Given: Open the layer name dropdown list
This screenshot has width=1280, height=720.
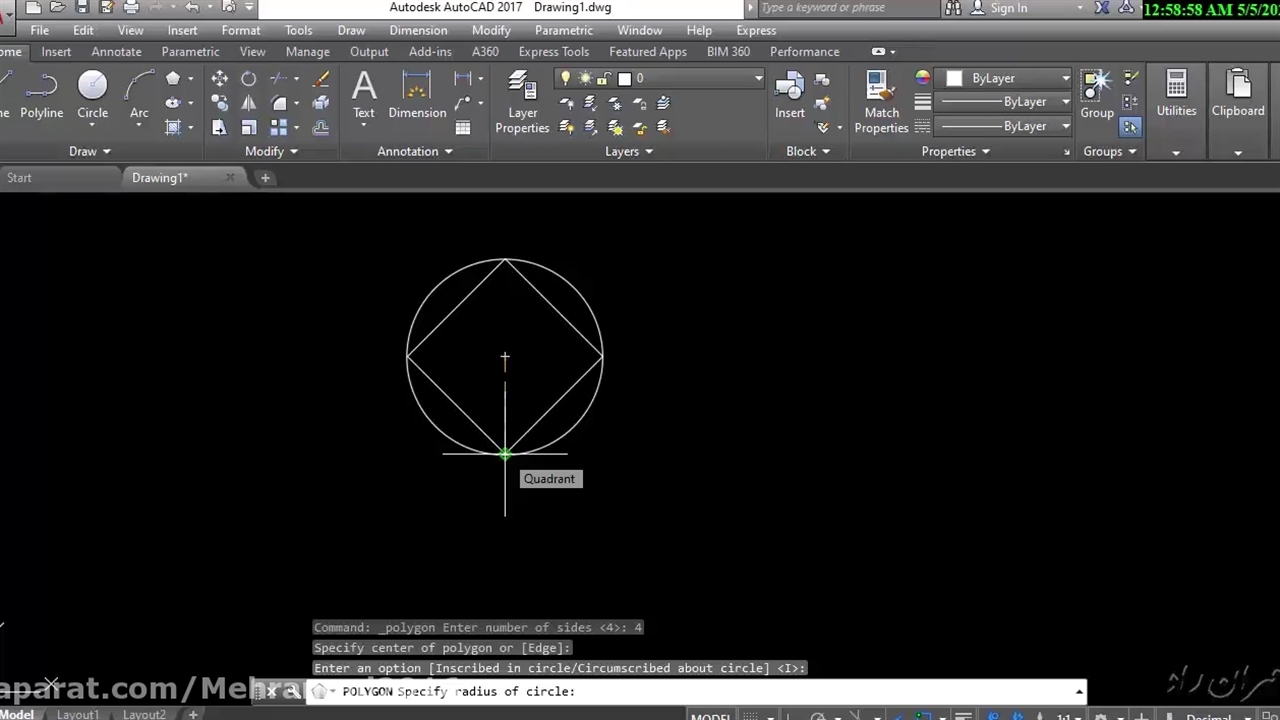Looking at the screenshot, I should click(758, 78).
